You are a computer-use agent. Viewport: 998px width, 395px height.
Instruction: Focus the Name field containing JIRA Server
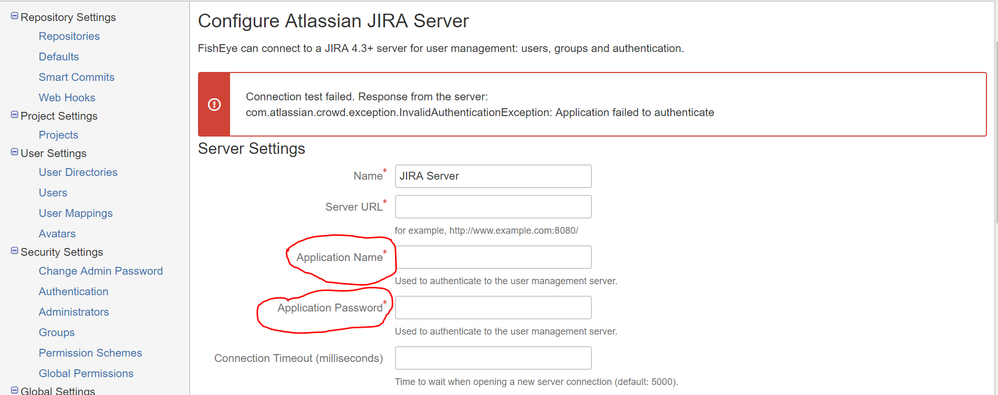[493, 176]
